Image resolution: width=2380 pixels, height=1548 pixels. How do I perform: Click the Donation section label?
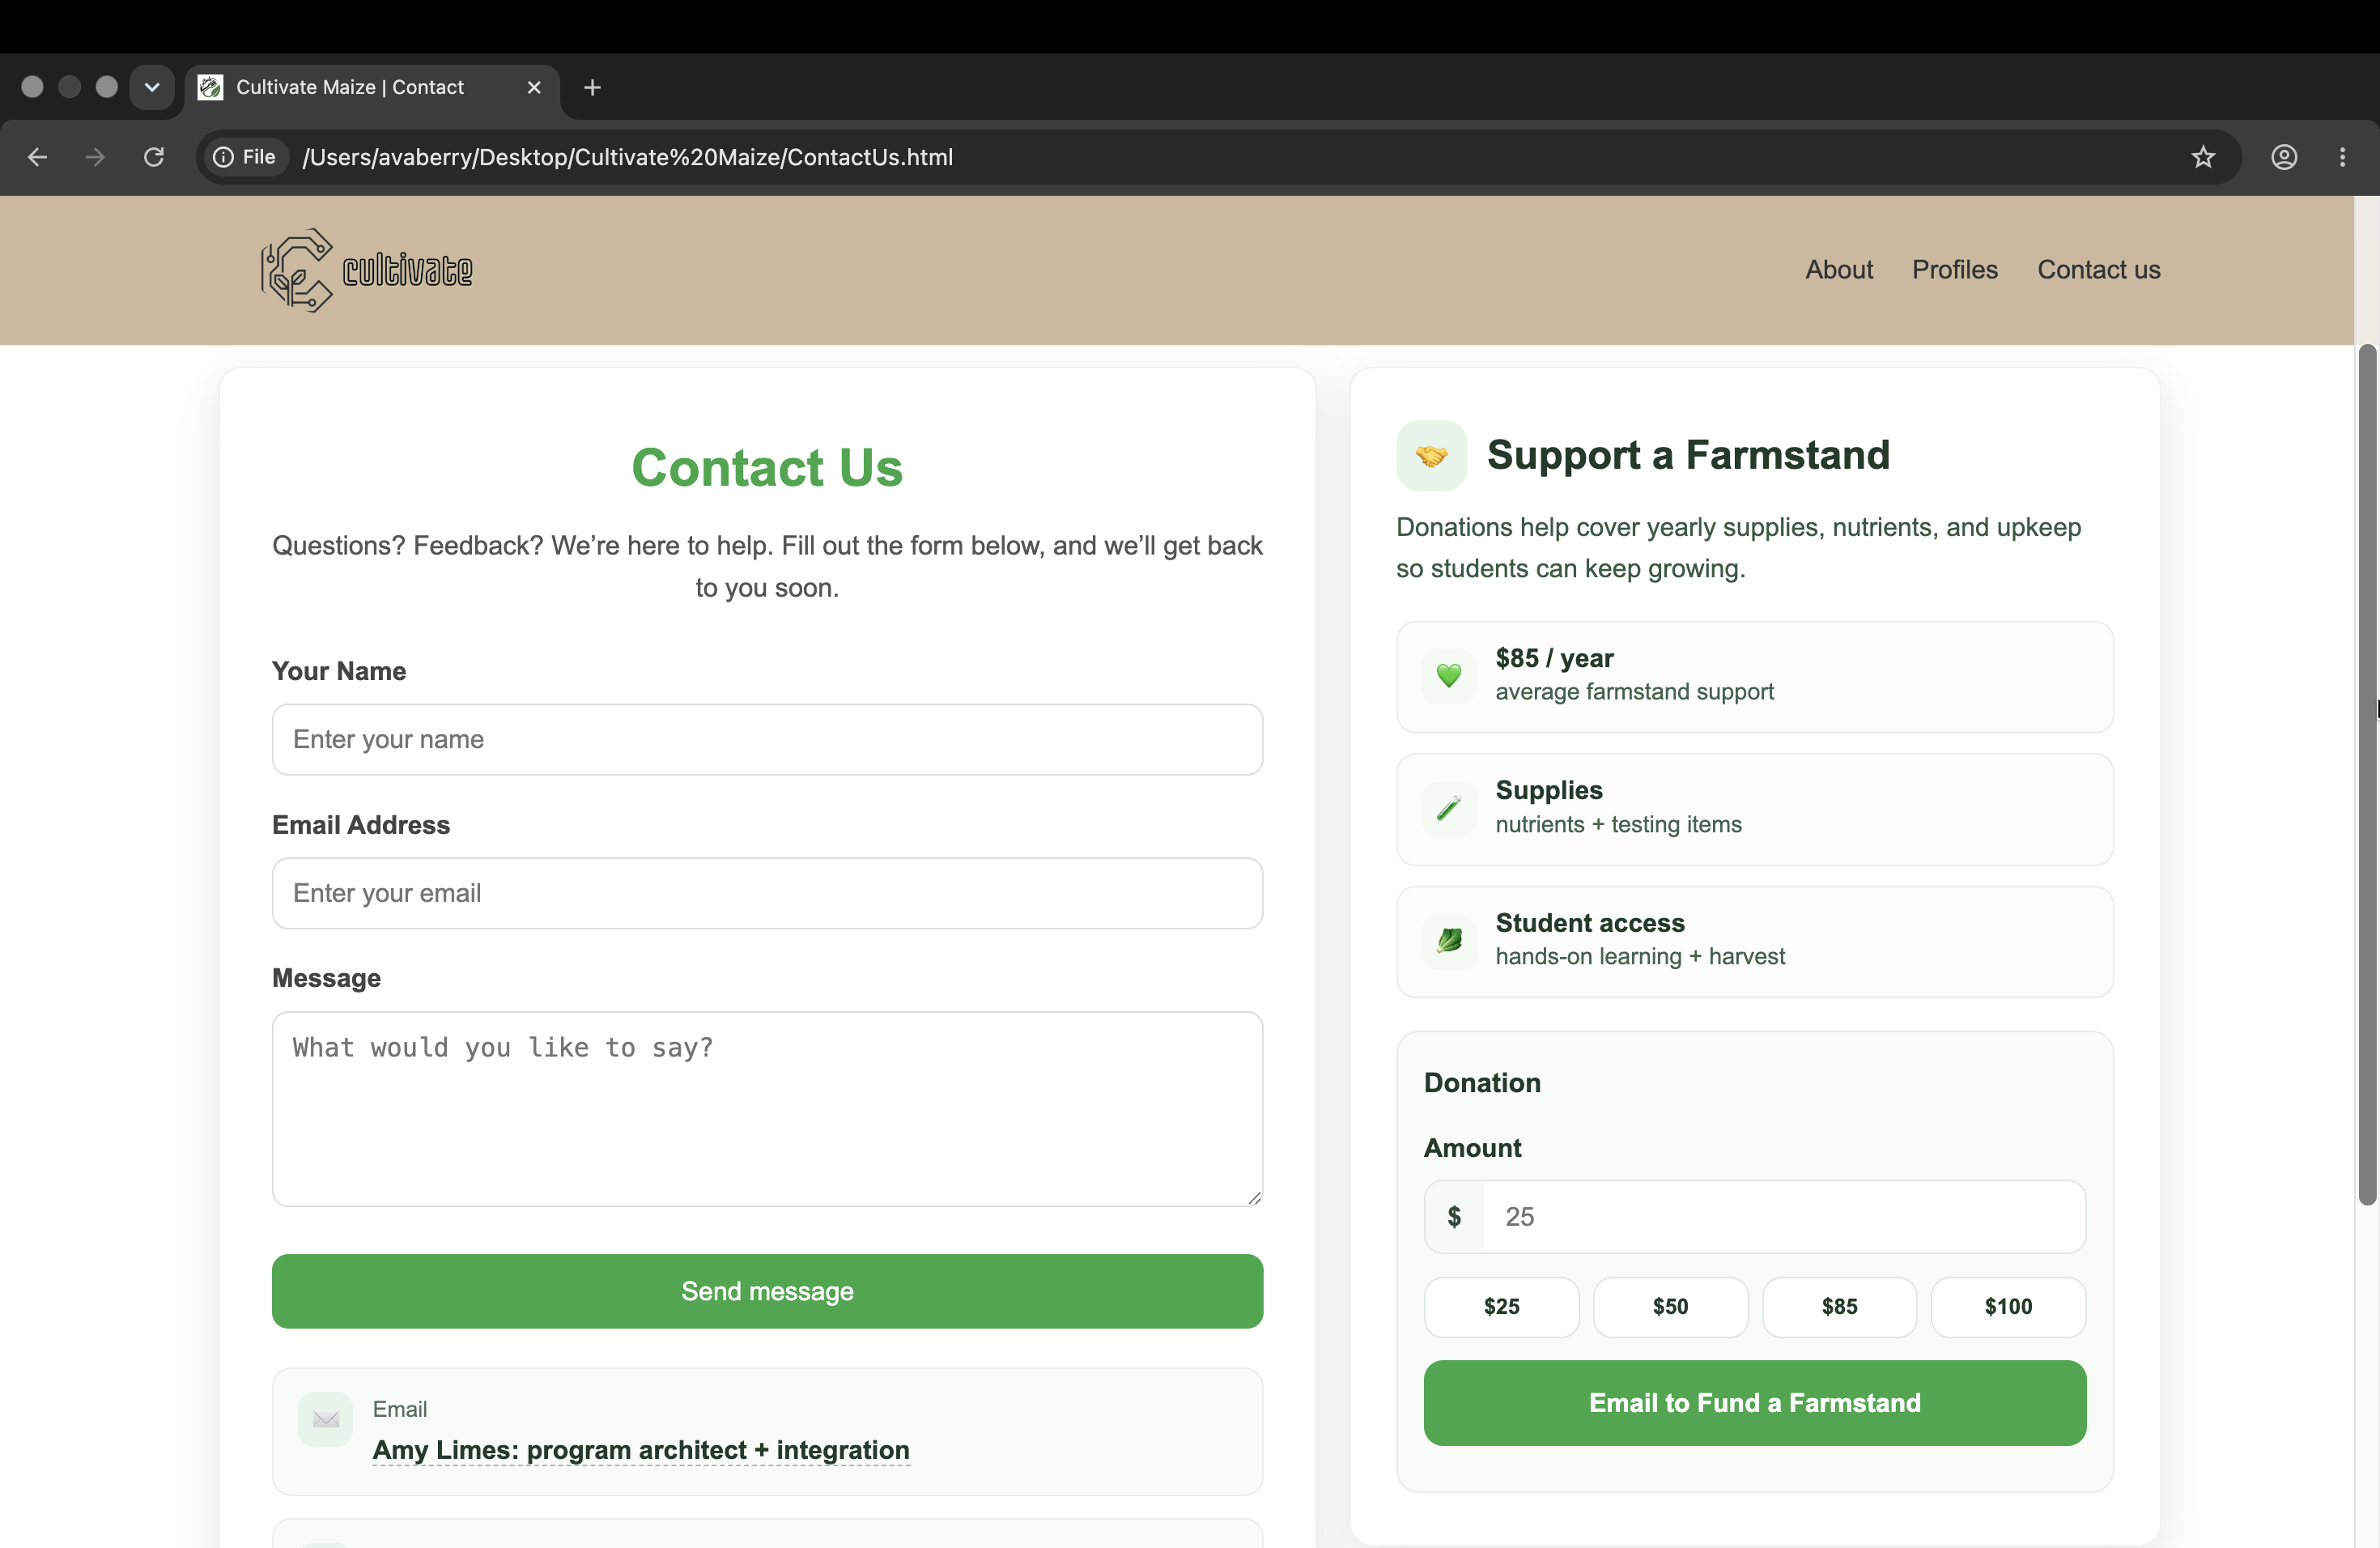coord(1482,1083)
